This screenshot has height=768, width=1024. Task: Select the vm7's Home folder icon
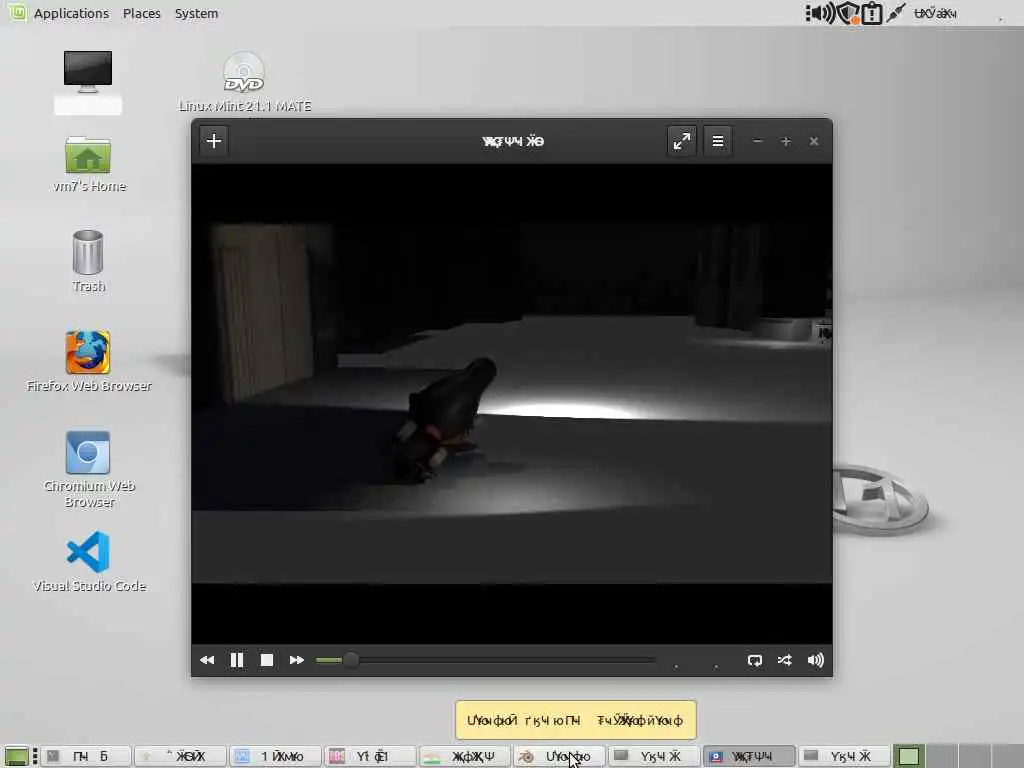89,164
